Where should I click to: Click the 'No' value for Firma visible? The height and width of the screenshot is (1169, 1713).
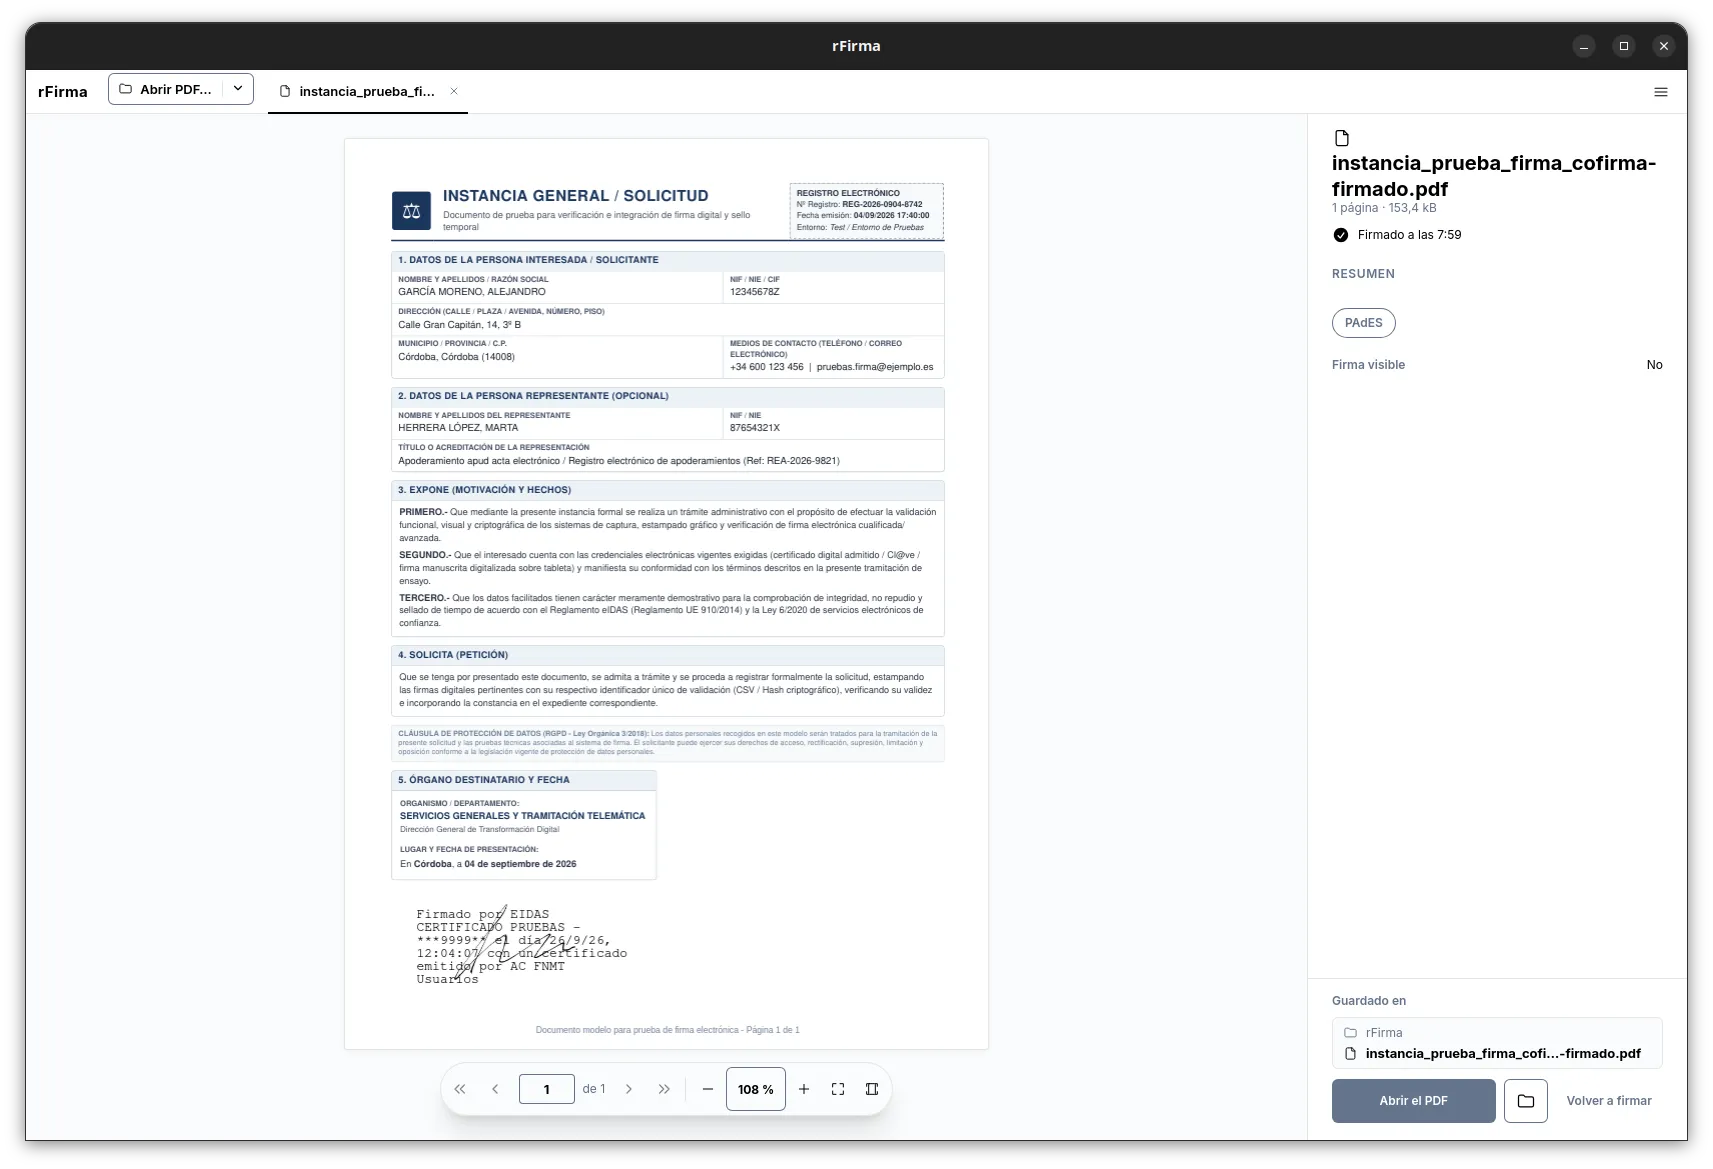[x=1654, y=365]
